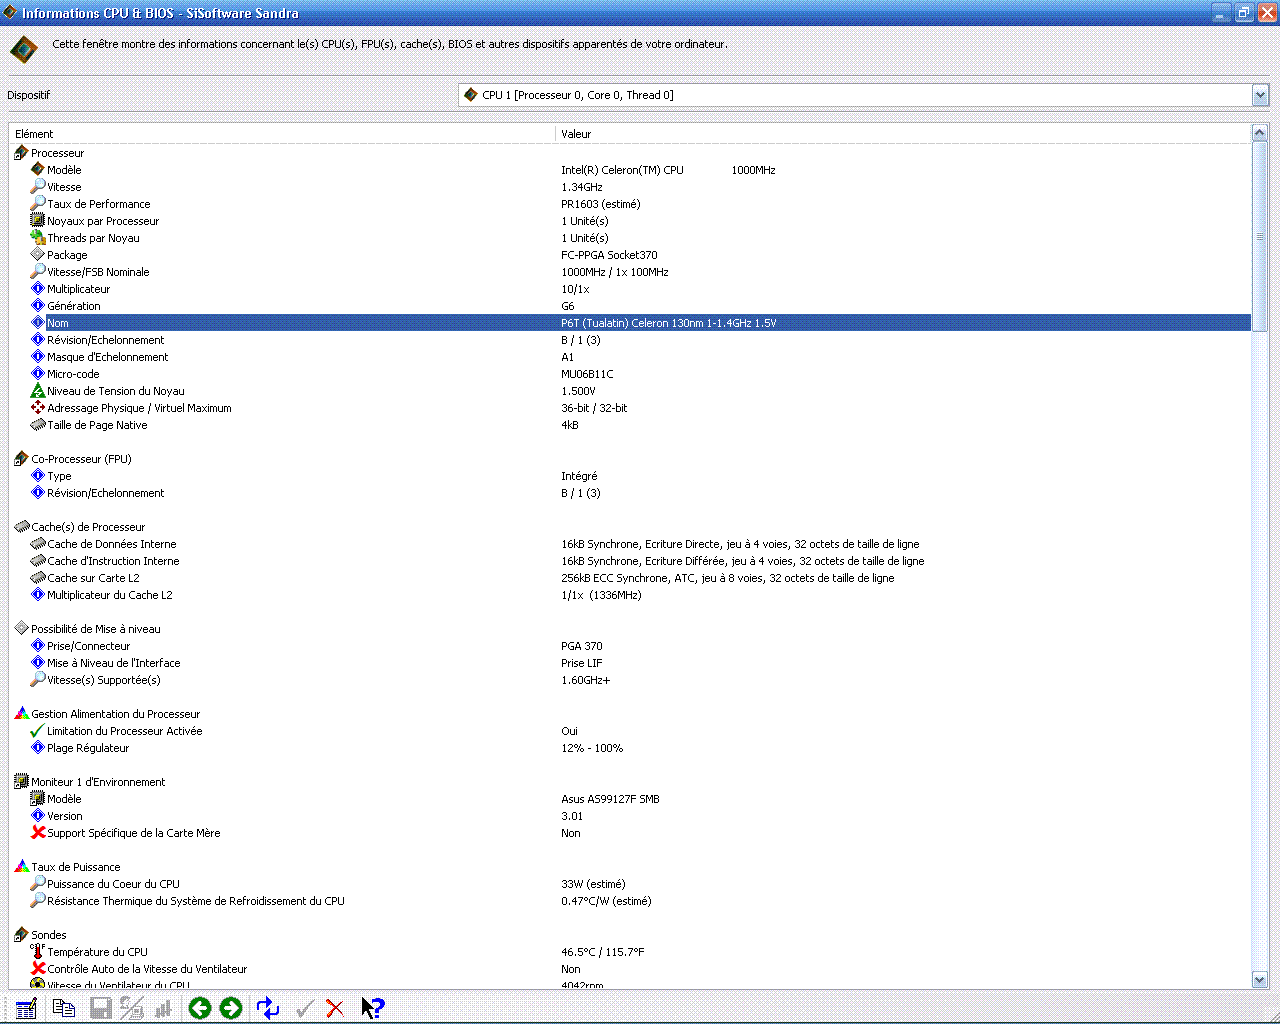Image resolution: width=1280 pixels, height=1024 pixels.
Task: Select the Puissance du Coeur du CPU row
Action: [630, 884]
